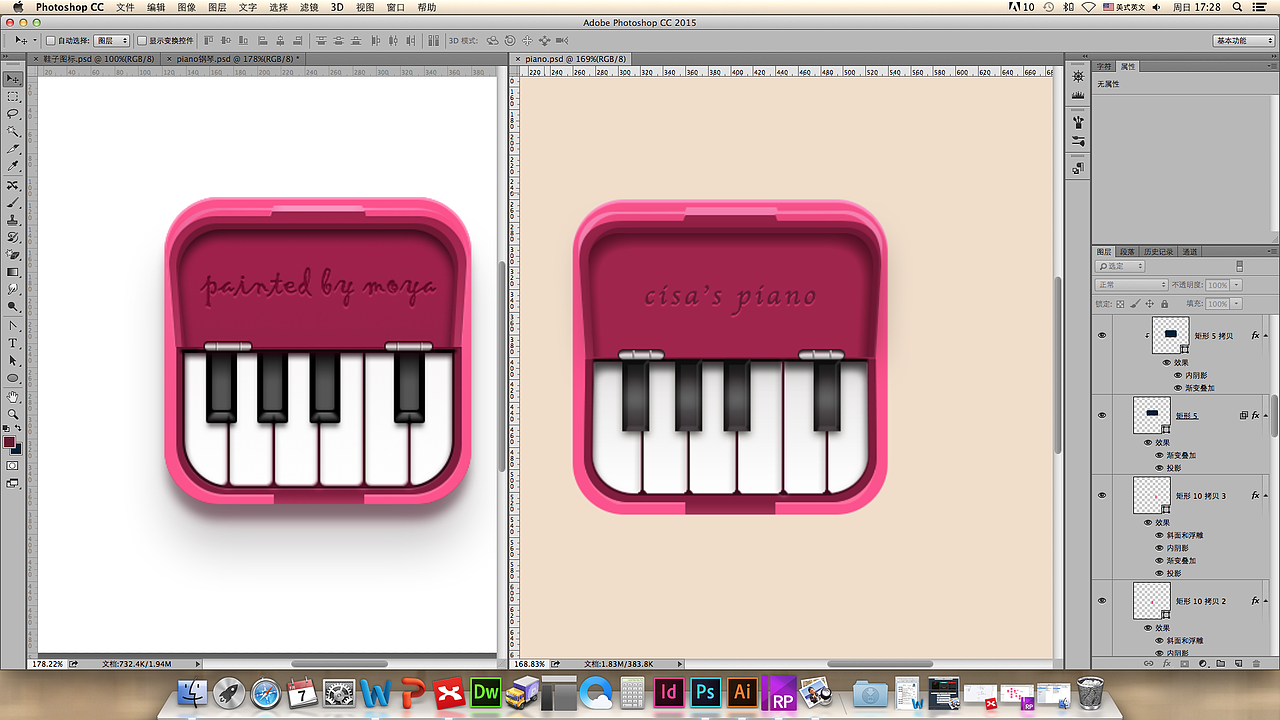Hide the 矩形 5 拷贝 layer

click(1102, 335)
